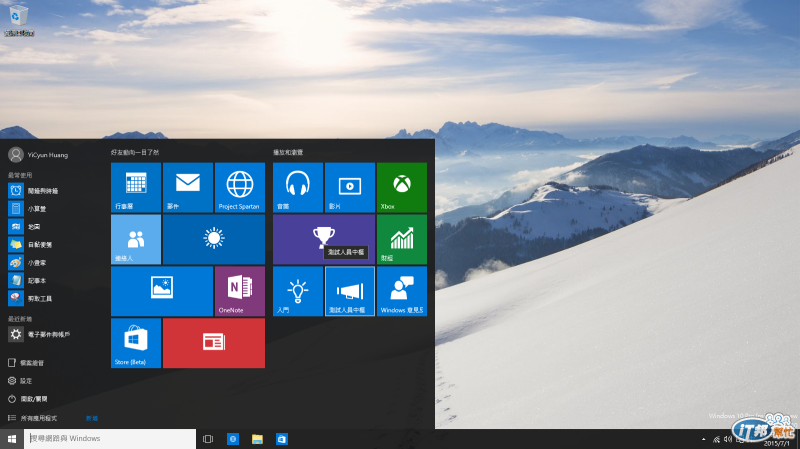Open Project Spartan from the taskbar

(x=233, y=439)
